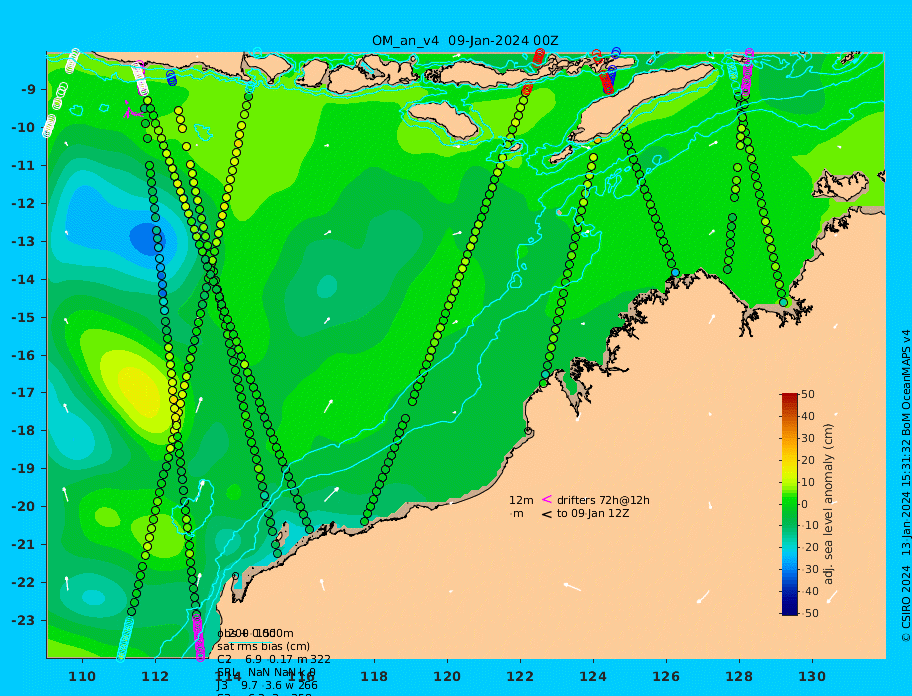This screenshot has width=912, height=696.
Task: Pick the cyan band of the colorbar
Action: tap(790, 549)
